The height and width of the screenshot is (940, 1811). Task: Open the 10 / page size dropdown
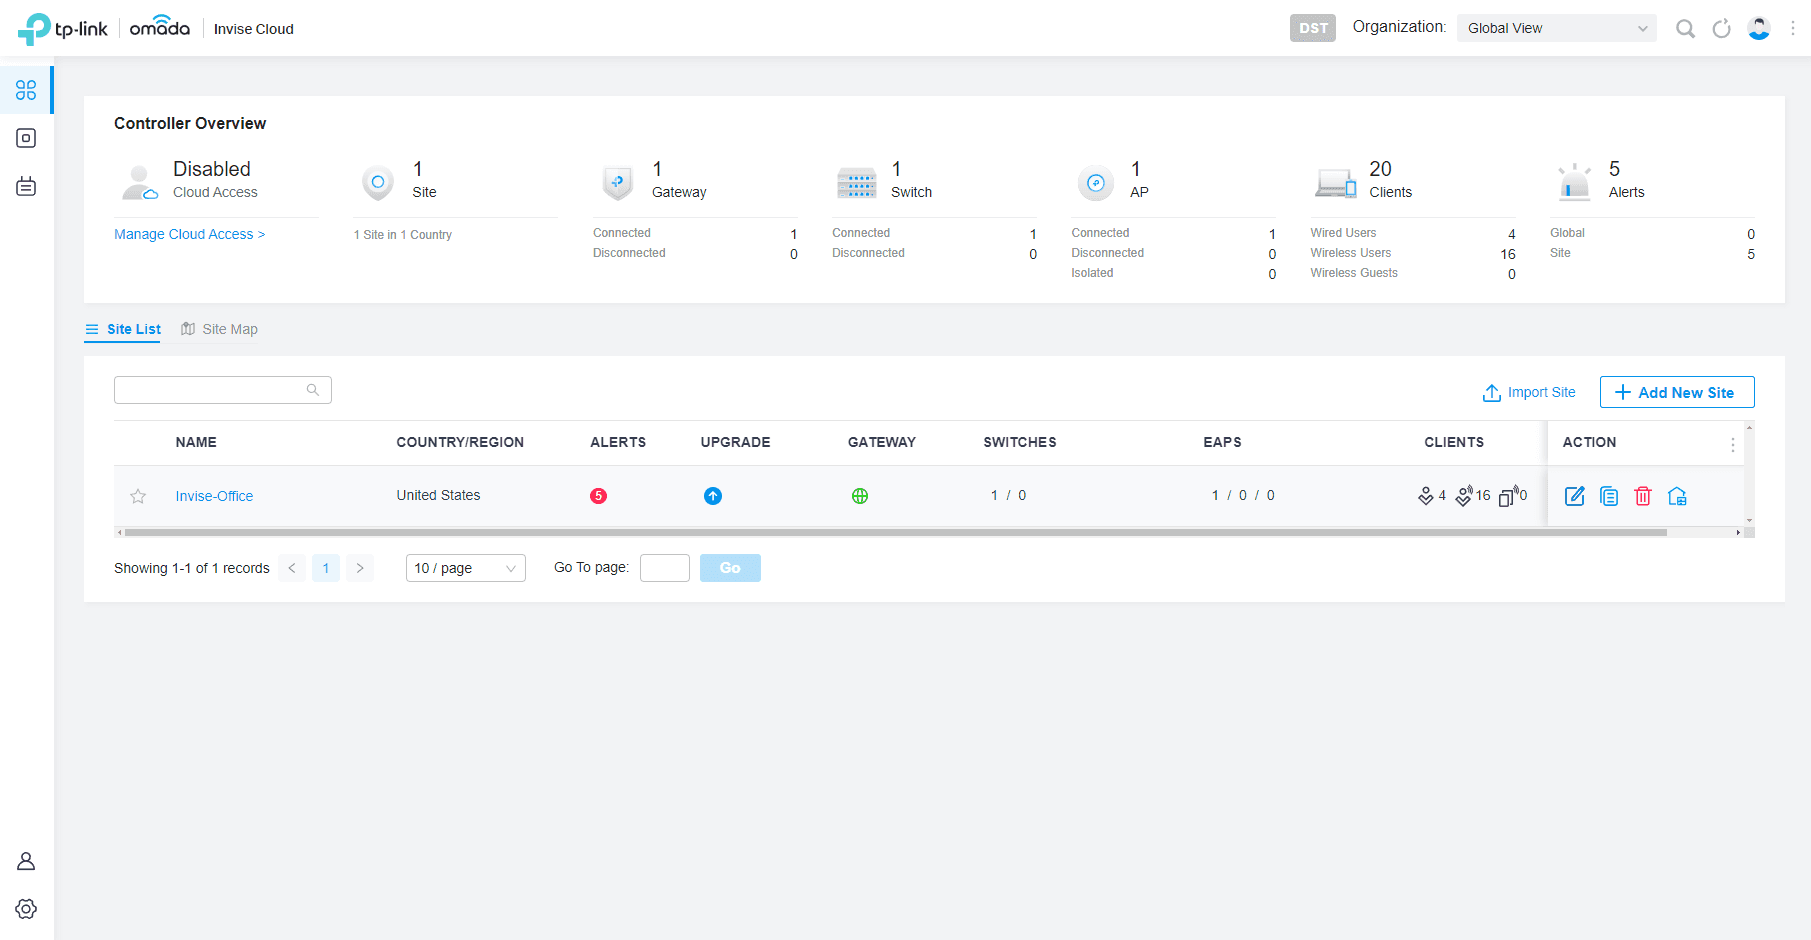tap(465, 568)
